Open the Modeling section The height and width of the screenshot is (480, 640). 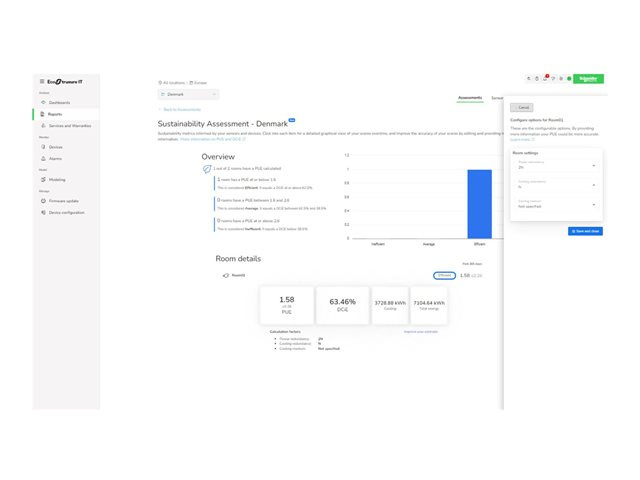point(57,180)
